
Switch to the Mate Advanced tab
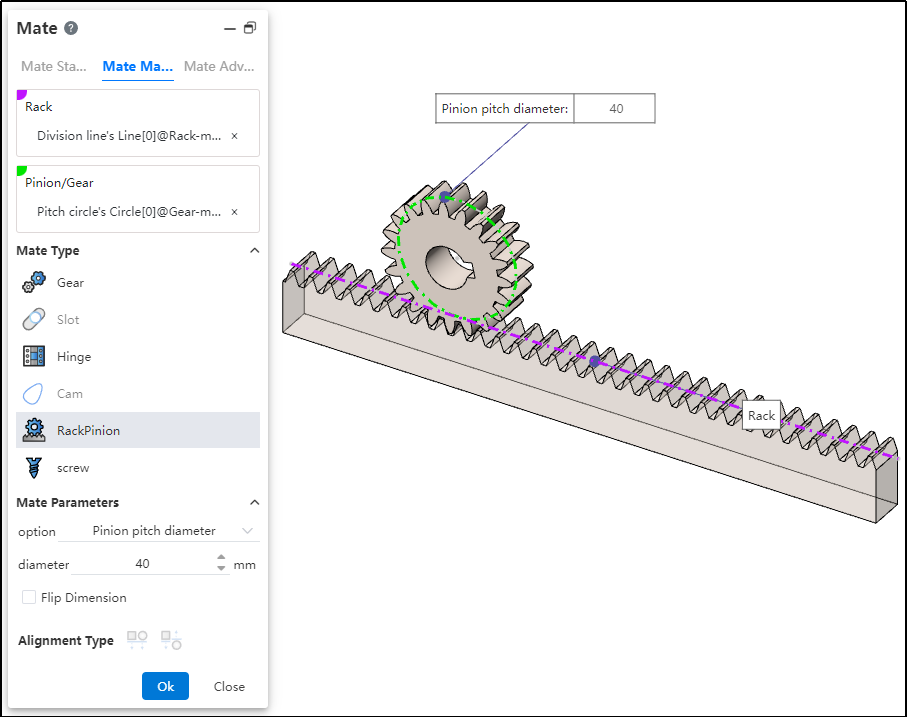tap(219, 67)
